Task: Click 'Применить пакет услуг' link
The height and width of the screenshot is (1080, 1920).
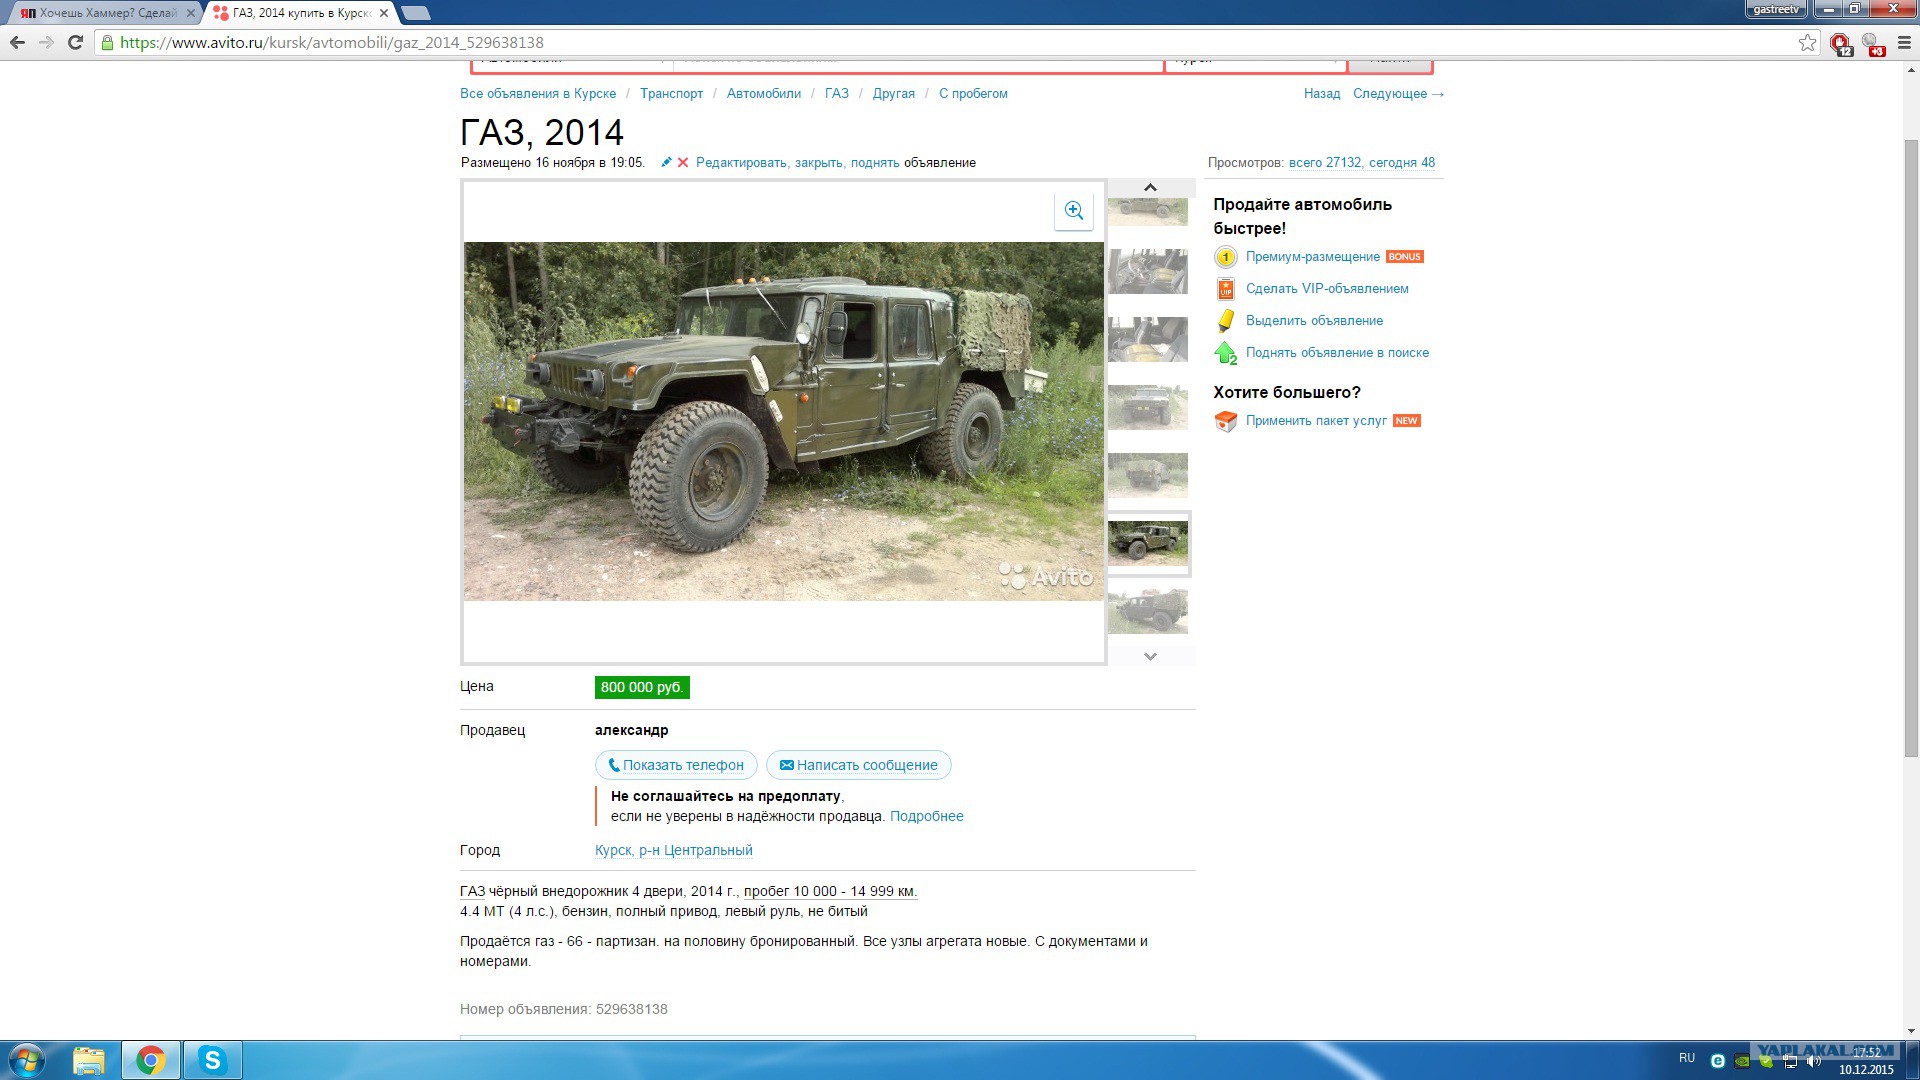Action: (1316, 421)
